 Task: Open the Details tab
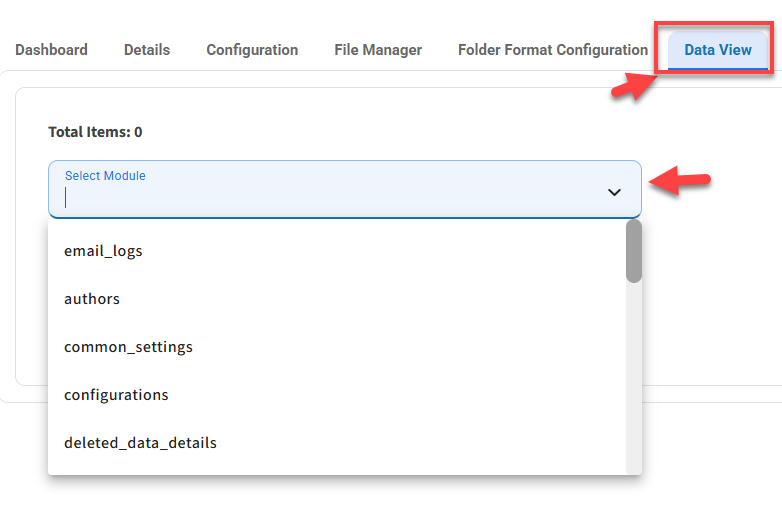coord(147,50)
